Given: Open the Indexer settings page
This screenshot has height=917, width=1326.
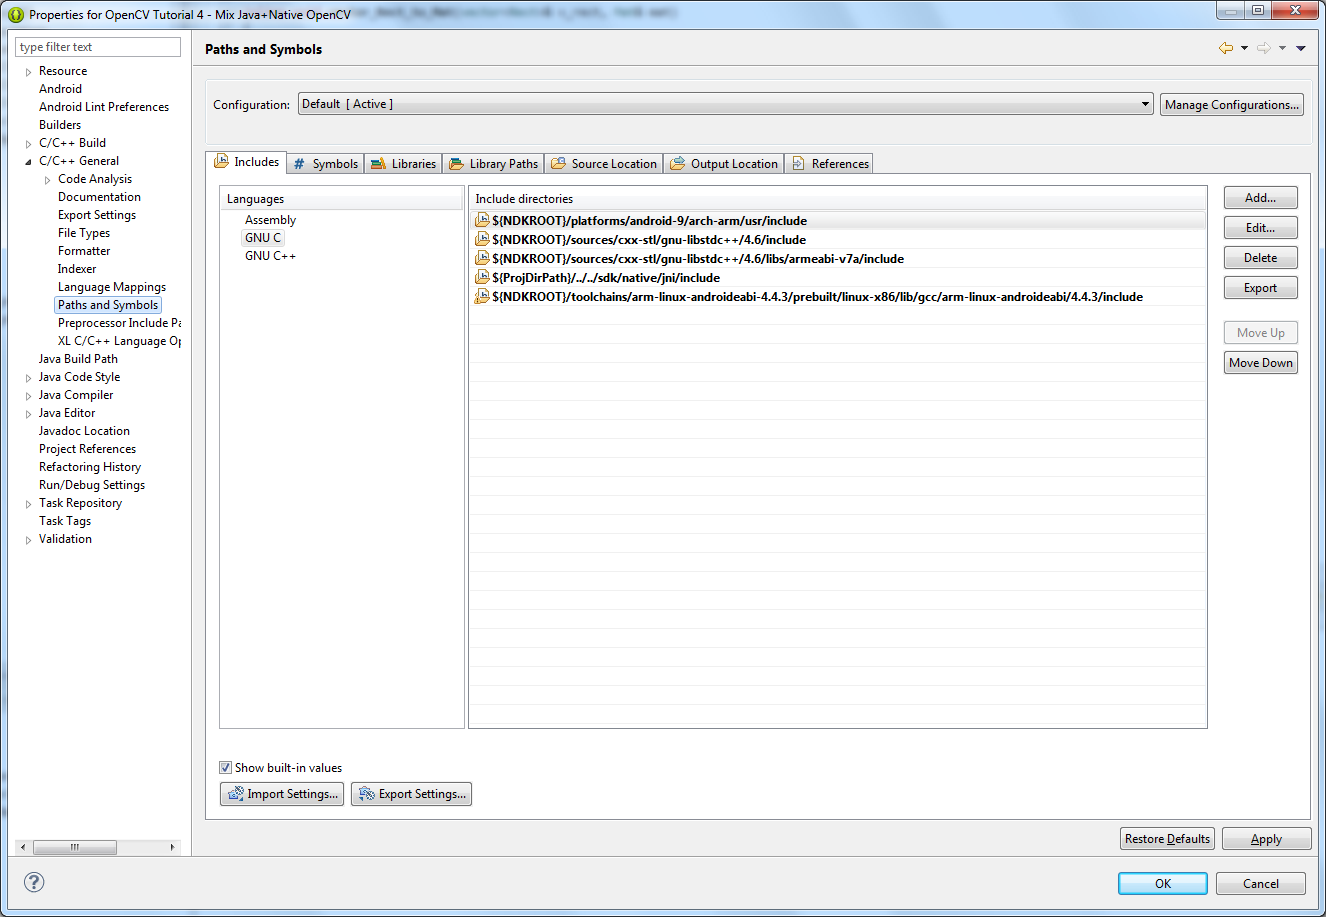Looking at the screenshot, I should point(77,269).
